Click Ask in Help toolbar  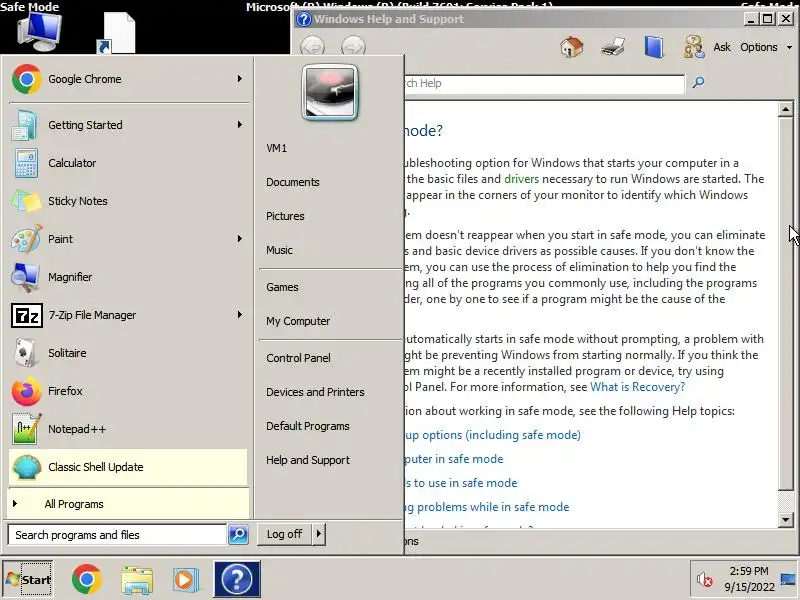coord(722,47)
